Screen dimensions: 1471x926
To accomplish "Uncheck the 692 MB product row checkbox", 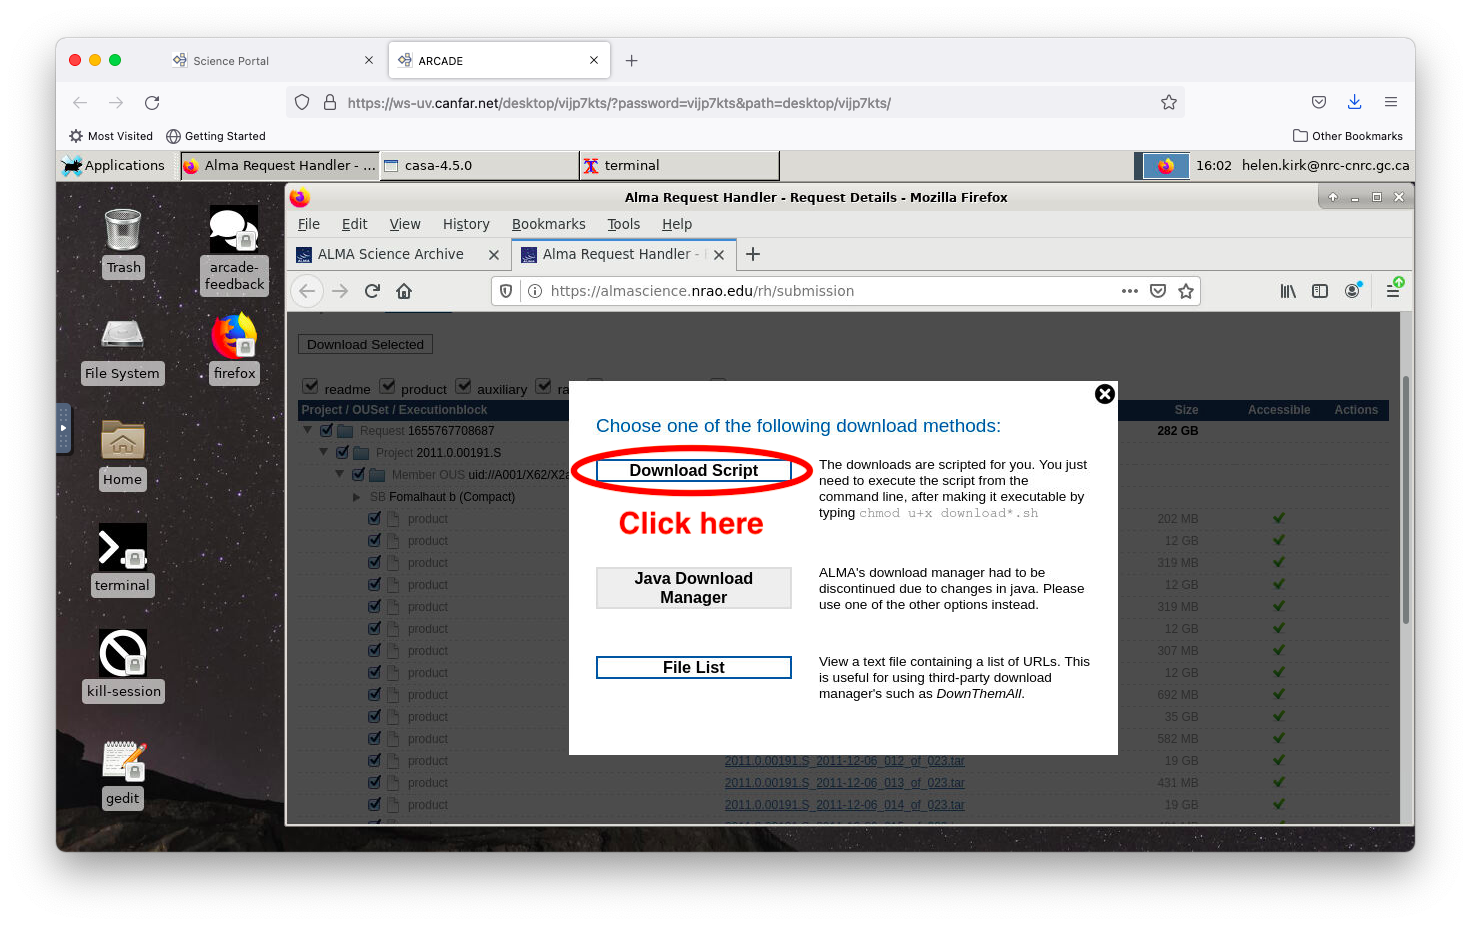I will (x=374, y=695).
